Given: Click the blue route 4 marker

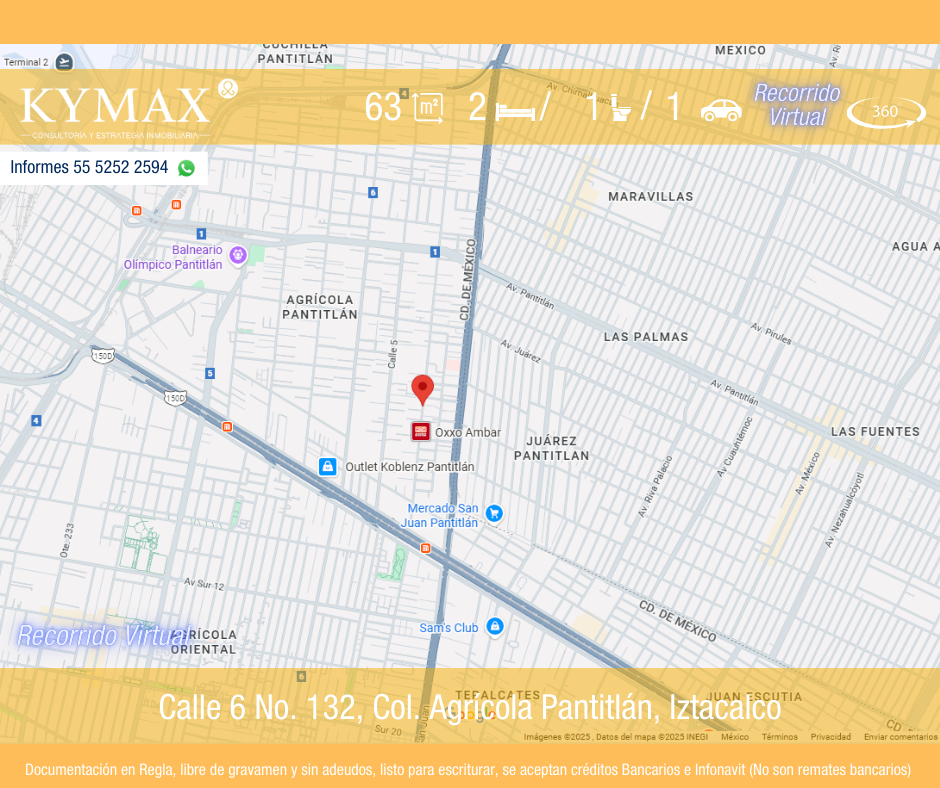Looking at the screenshot, I should [36, 420].
